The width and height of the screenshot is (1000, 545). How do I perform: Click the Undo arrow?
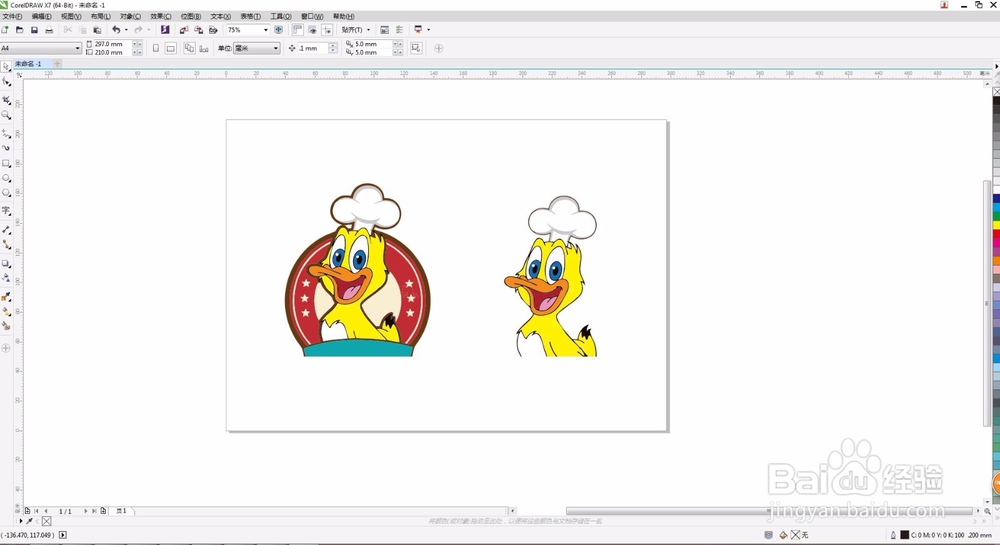[116, 29]
